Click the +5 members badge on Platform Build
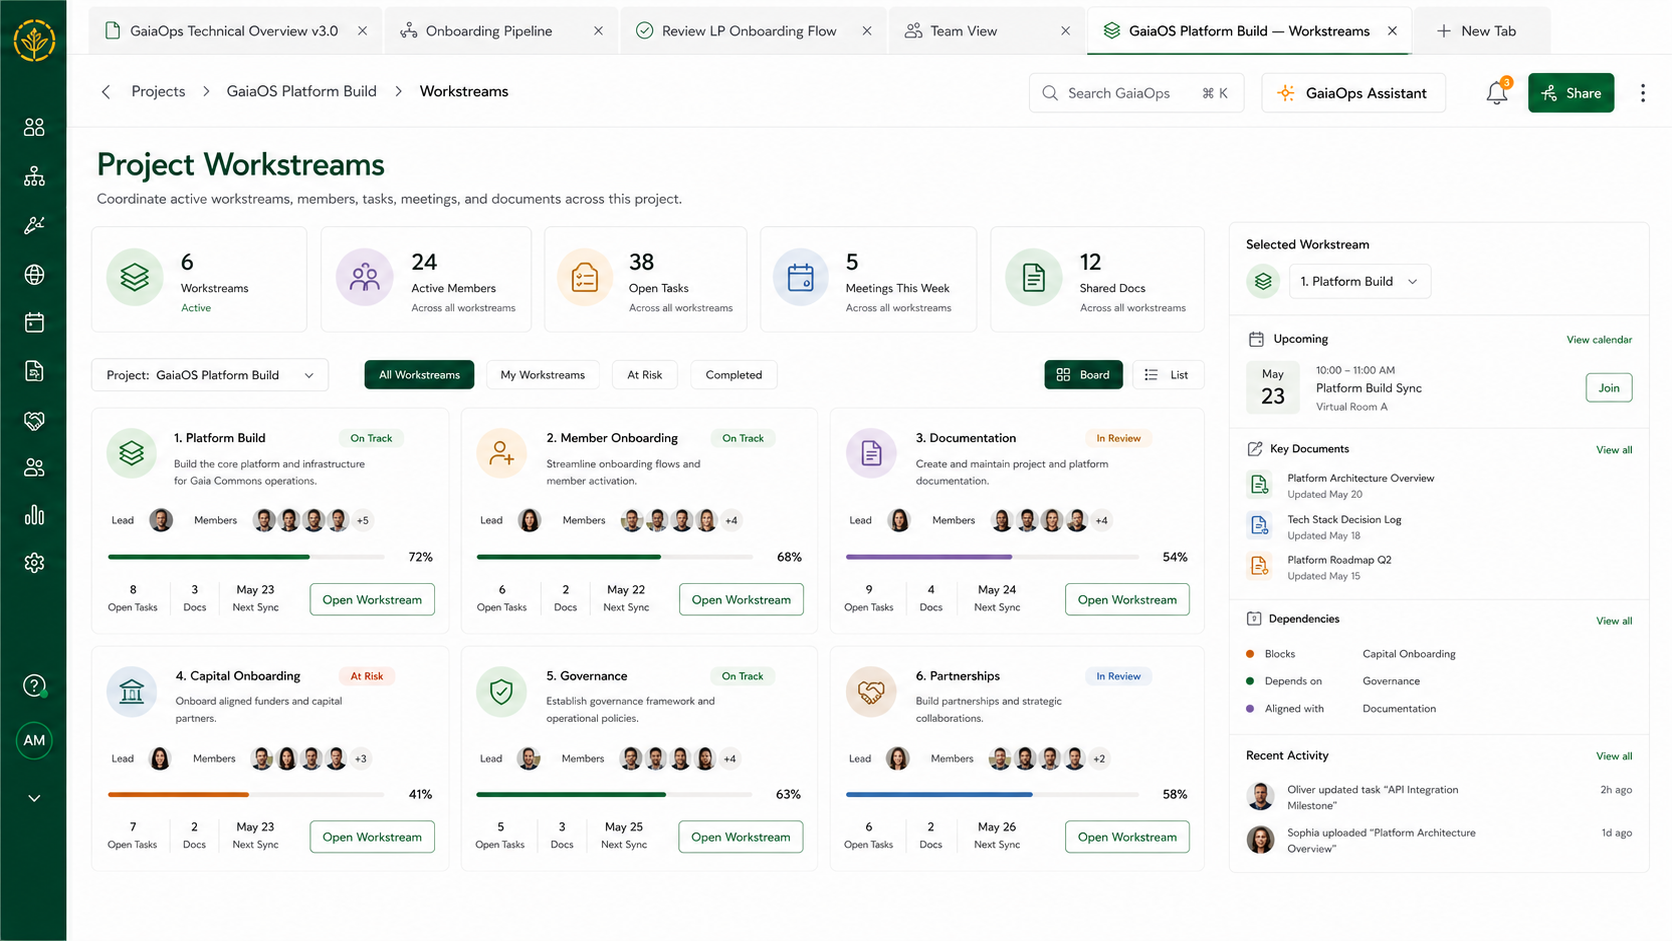Image resolution: width=1672 pixels, height=941 pixels. coord(362,520)
